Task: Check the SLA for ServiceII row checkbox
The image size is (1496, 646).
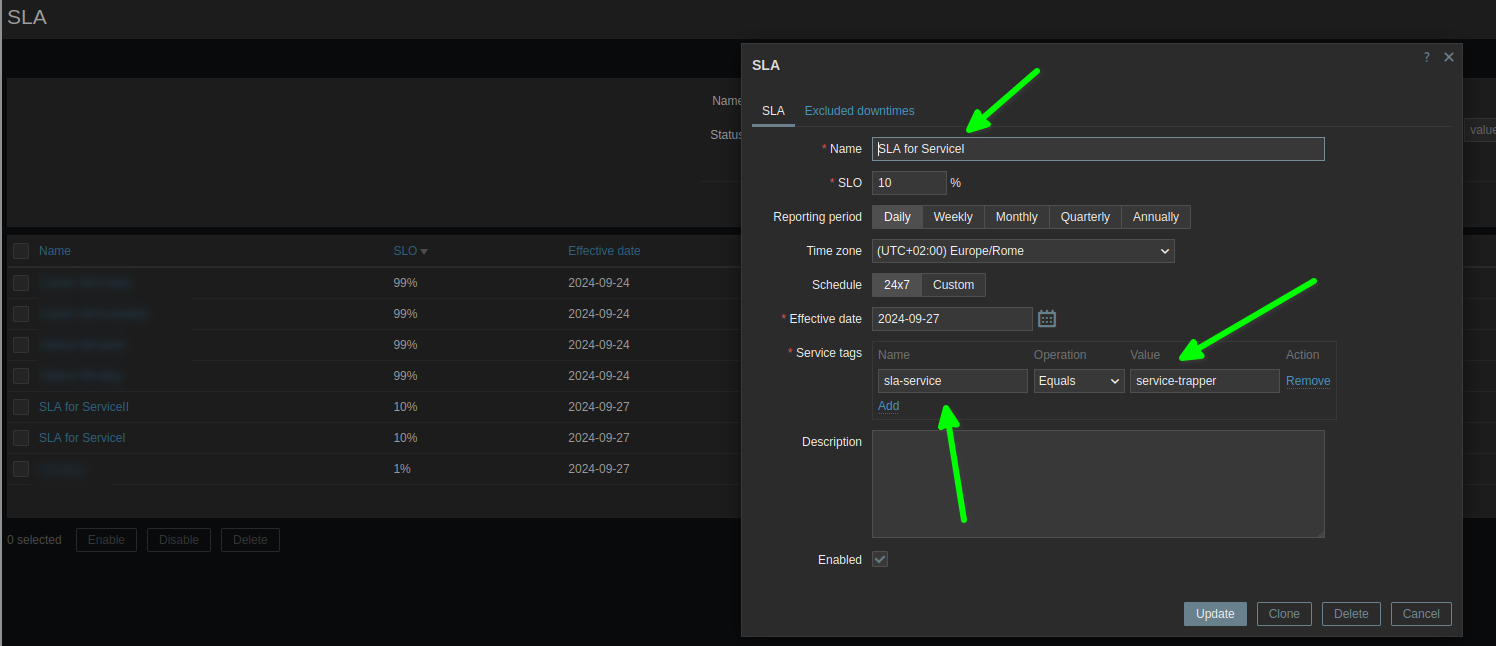Action: pos(21,407)
